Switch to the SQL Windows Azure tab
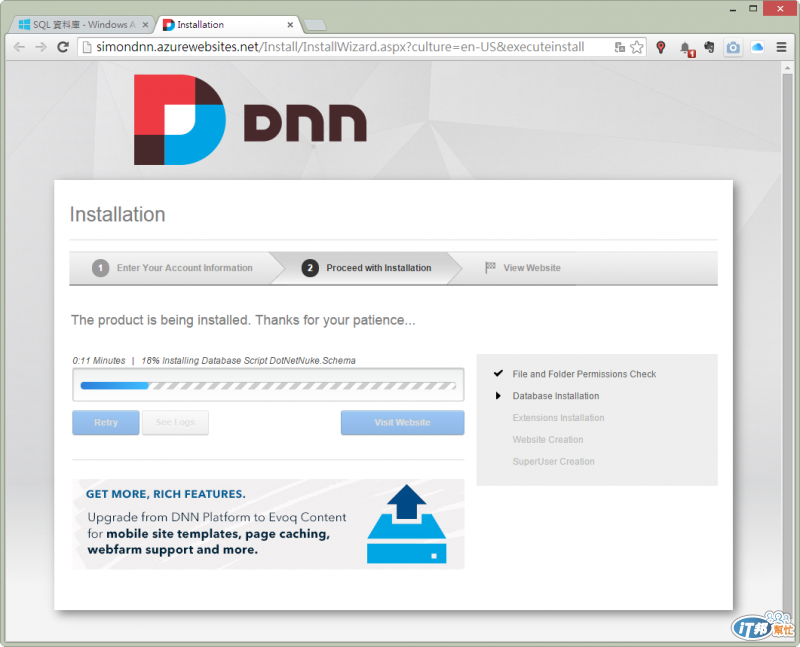The height and width of the screenshot is (647, 800). tap(84, 24)
